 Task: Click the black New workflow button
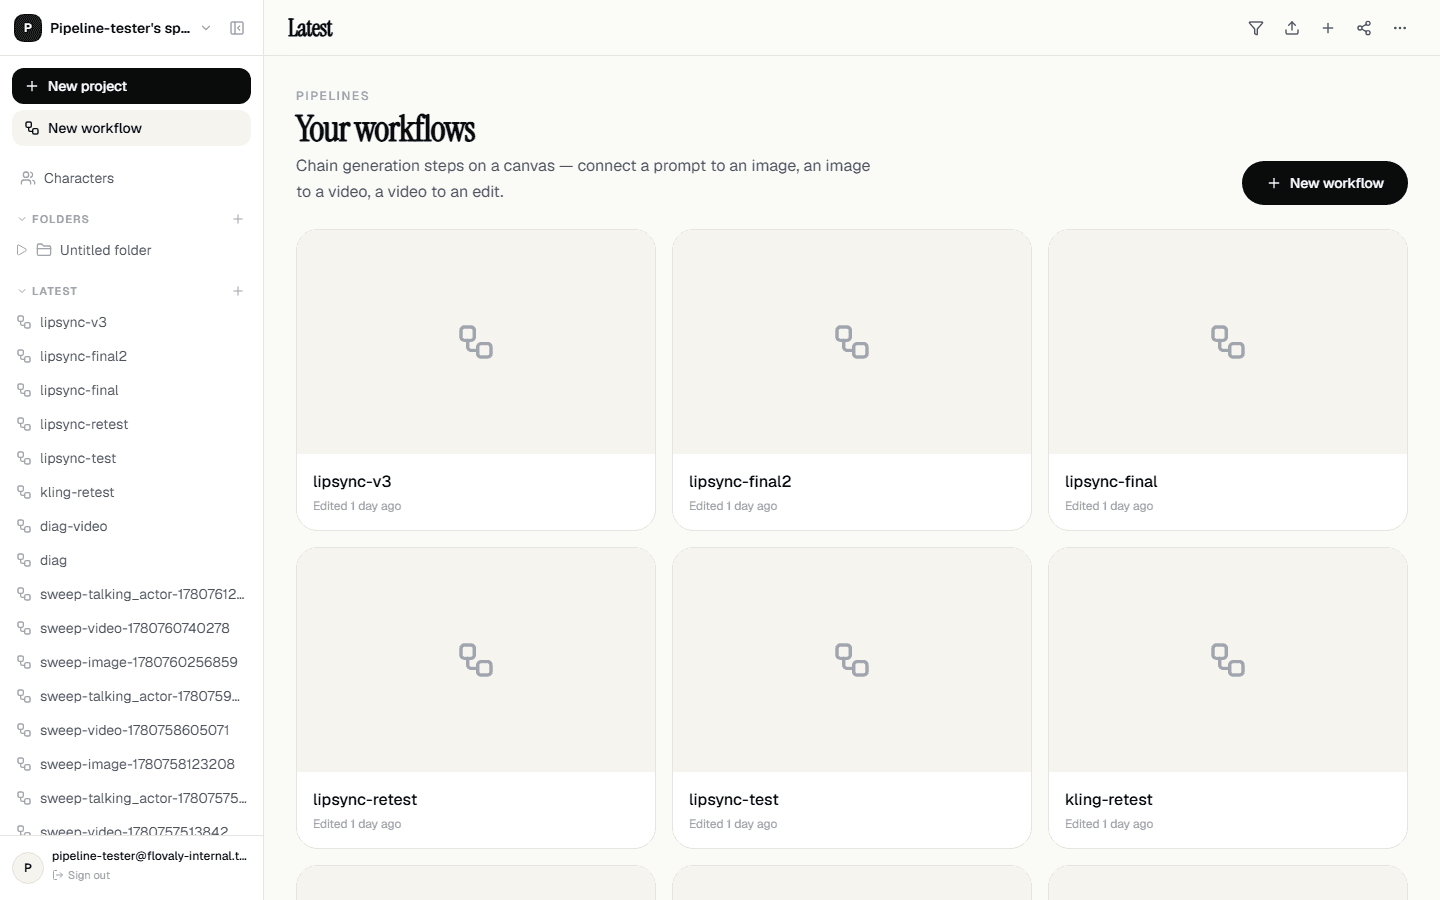tap(1325, 183)
